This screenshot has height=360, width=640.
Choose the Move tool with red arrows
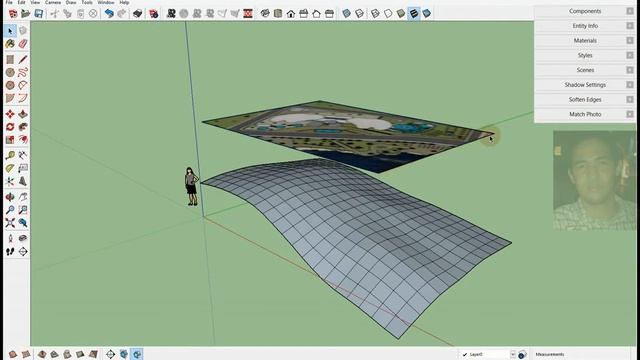10,114
